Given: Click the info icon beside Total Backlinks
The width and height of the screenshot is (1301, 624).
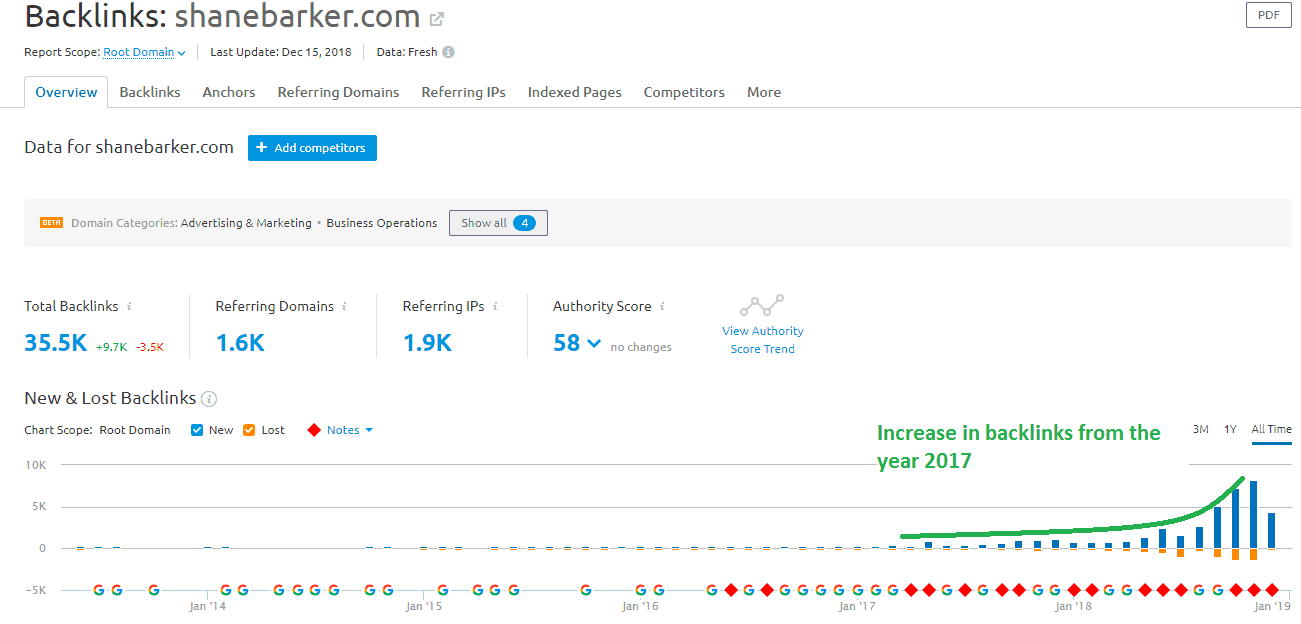Looking at the screenshot, I should pyautogui.click(x=129, y=307).
